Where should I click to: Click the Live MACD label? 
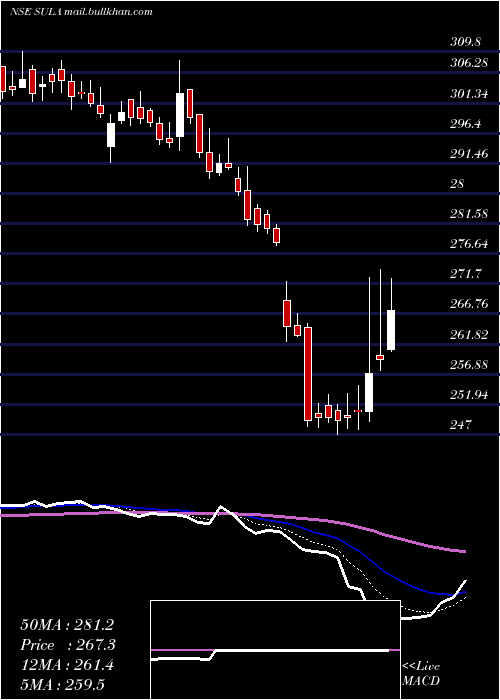(x=421, y=674)
